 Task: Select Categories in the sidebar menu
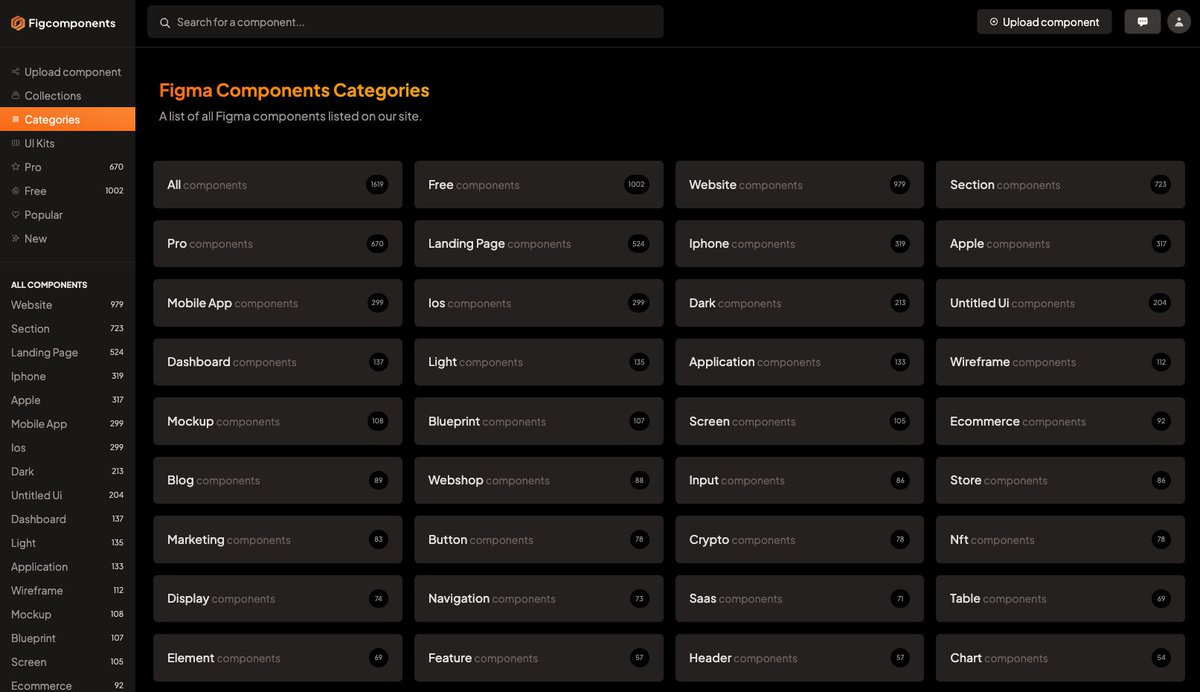point(52,120)
